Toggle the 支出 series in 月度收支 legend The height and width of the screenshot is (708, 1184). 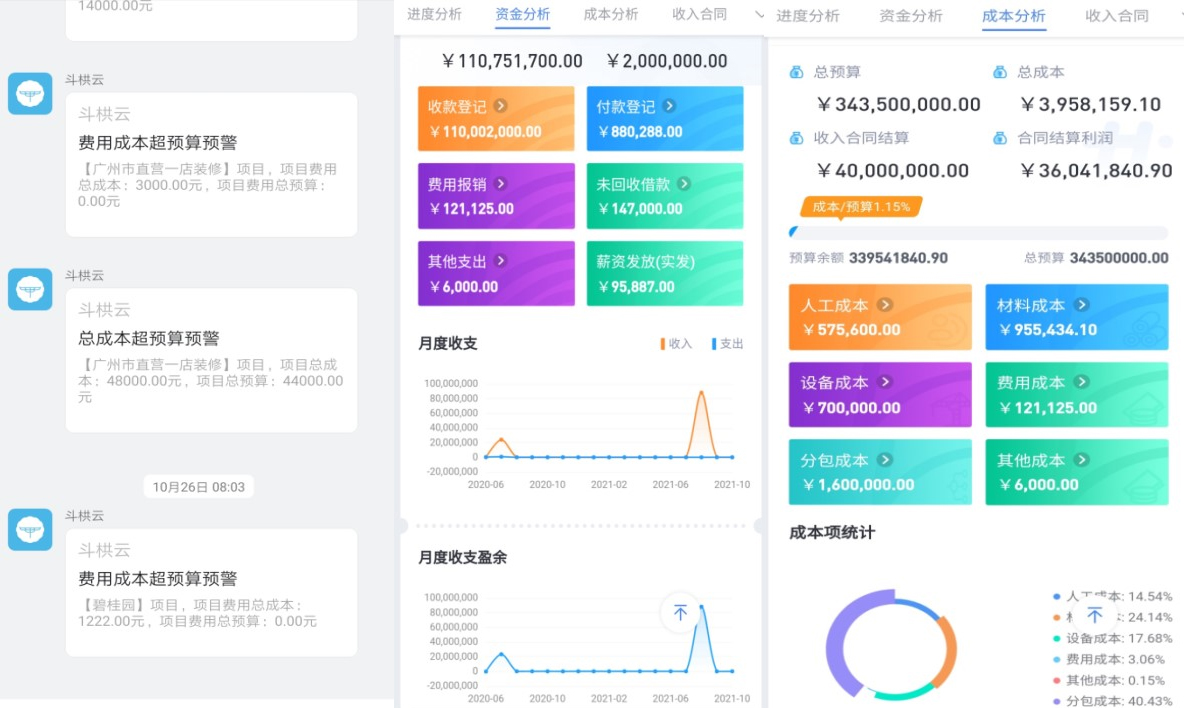(727, 344)
